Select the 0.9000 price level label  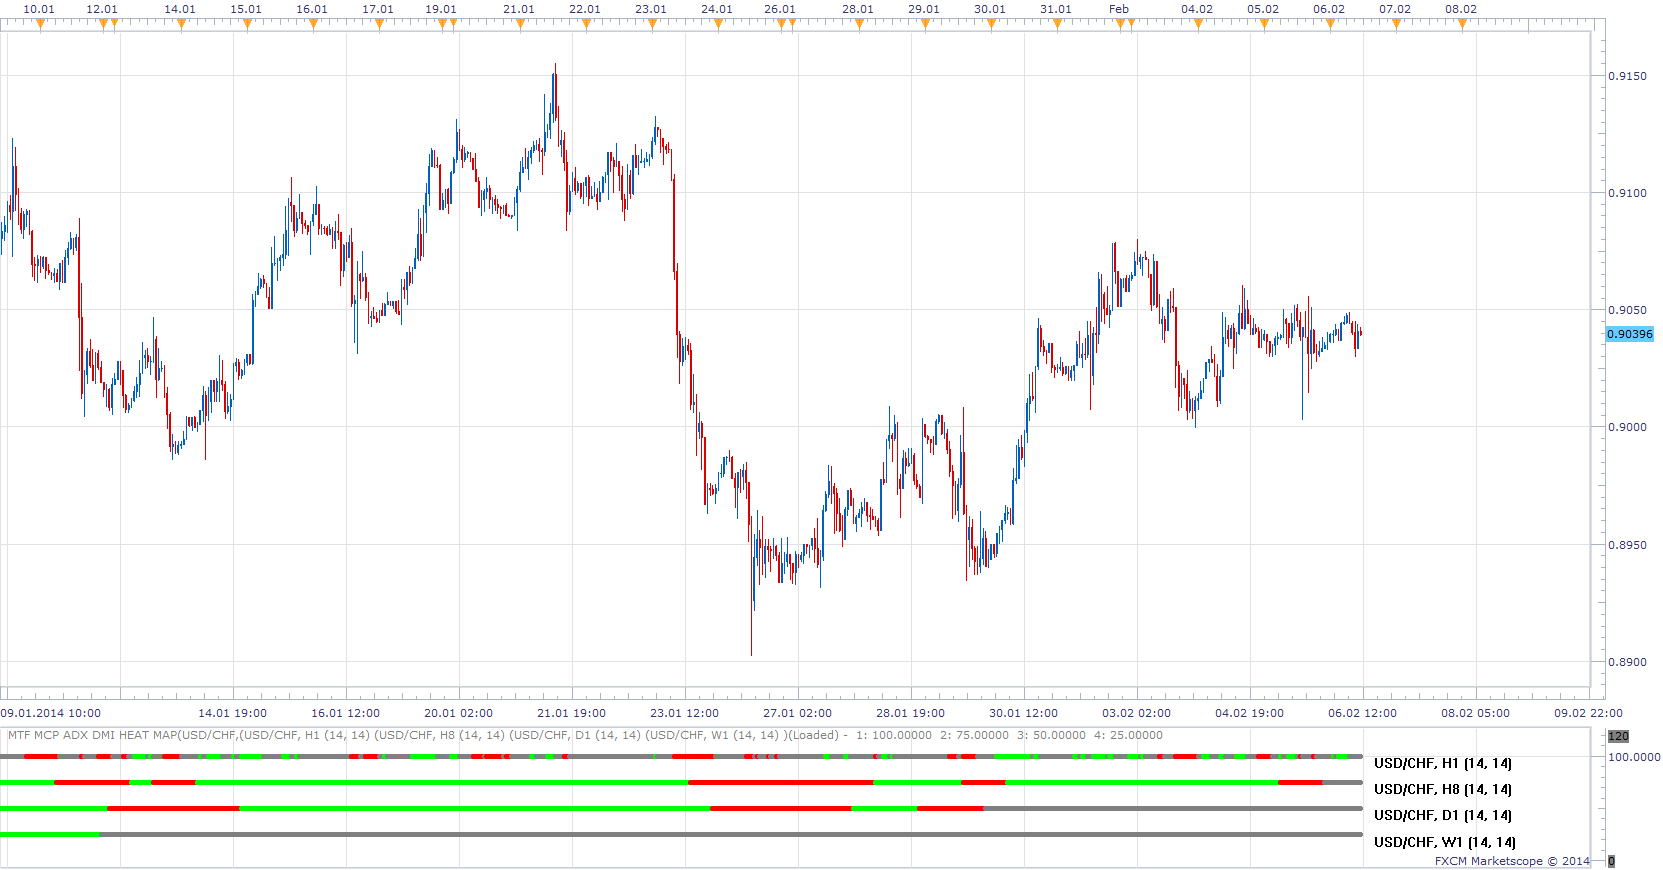tap(1627, 427)
